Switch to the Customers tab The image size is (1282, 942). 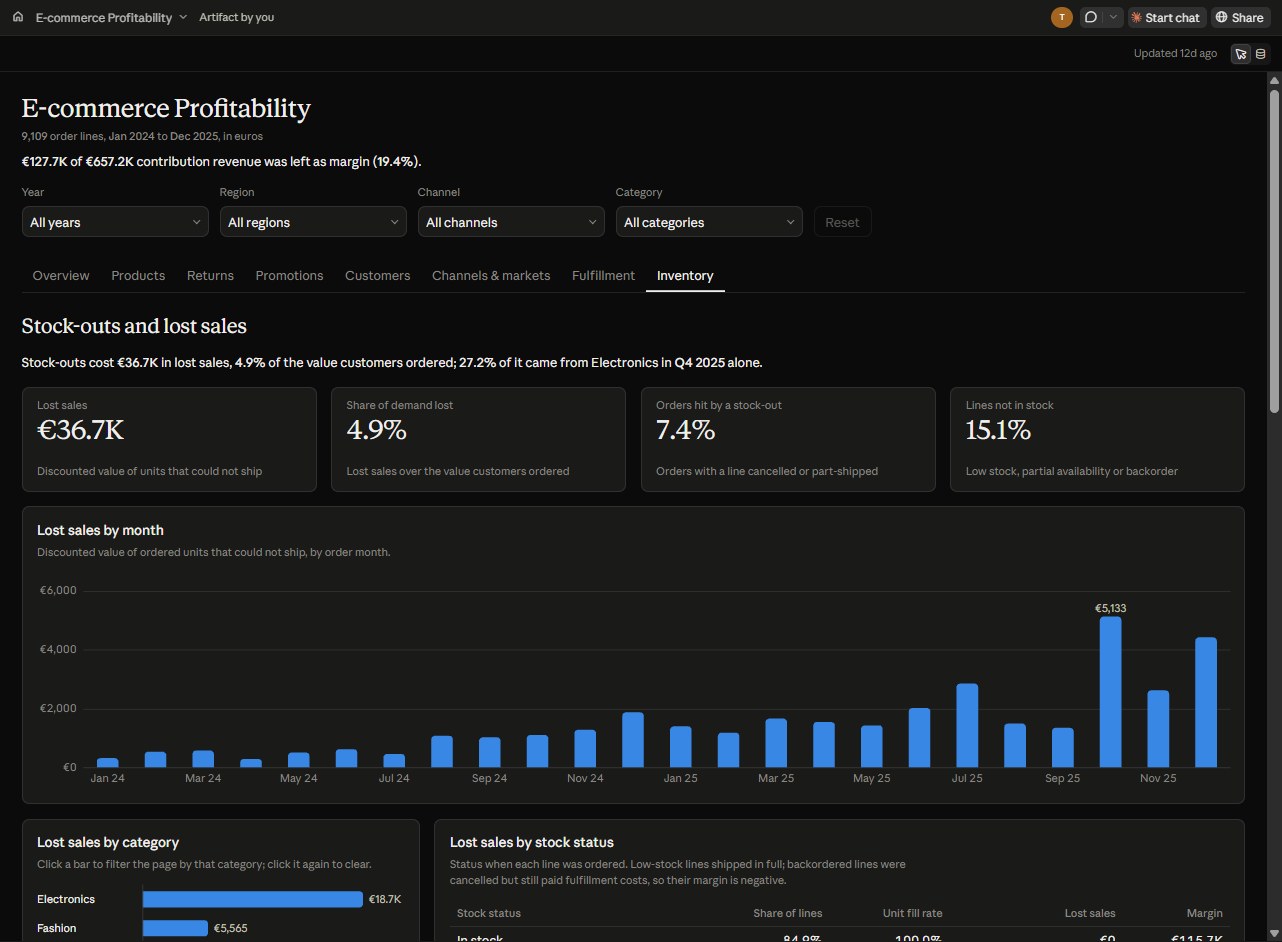[378, 275]
